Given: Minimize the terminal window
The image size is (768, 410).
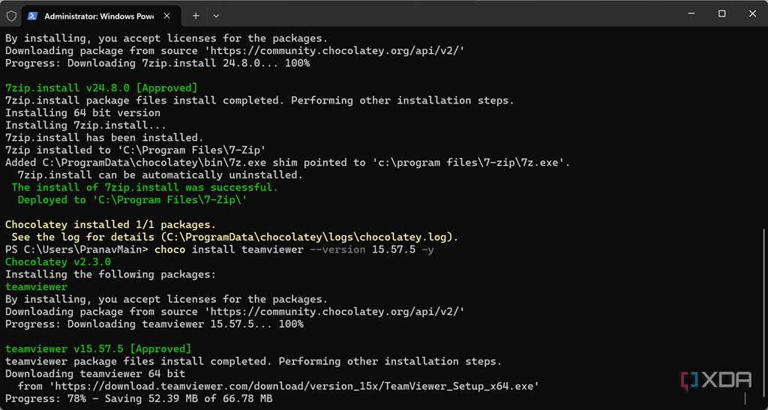Looking at the screenshot, I should [x=691, y=14].
